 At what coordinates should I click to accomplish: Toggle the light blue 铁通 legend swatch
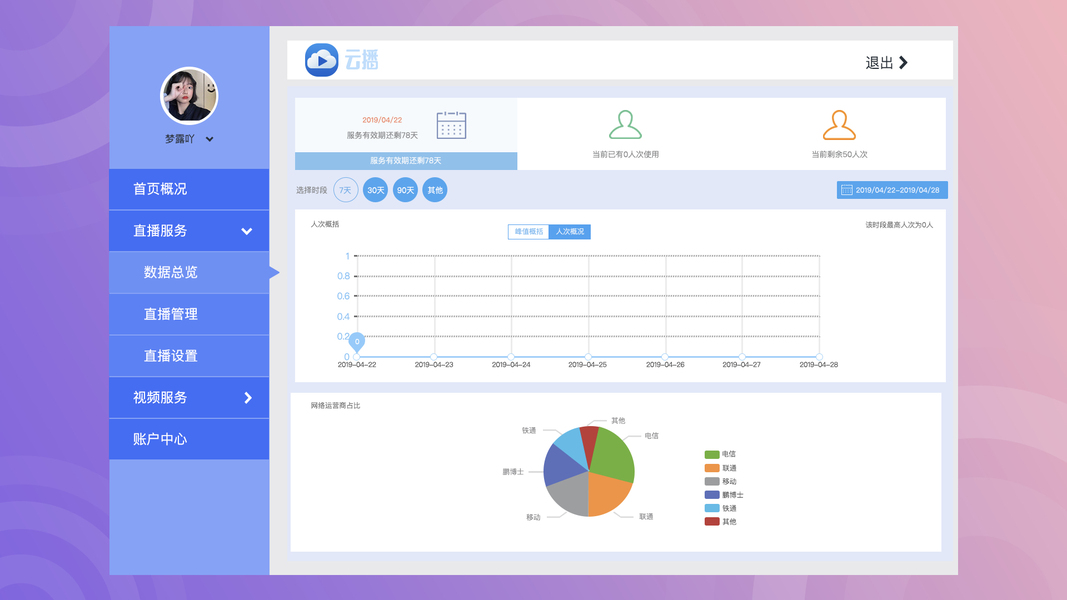[712, 508]
